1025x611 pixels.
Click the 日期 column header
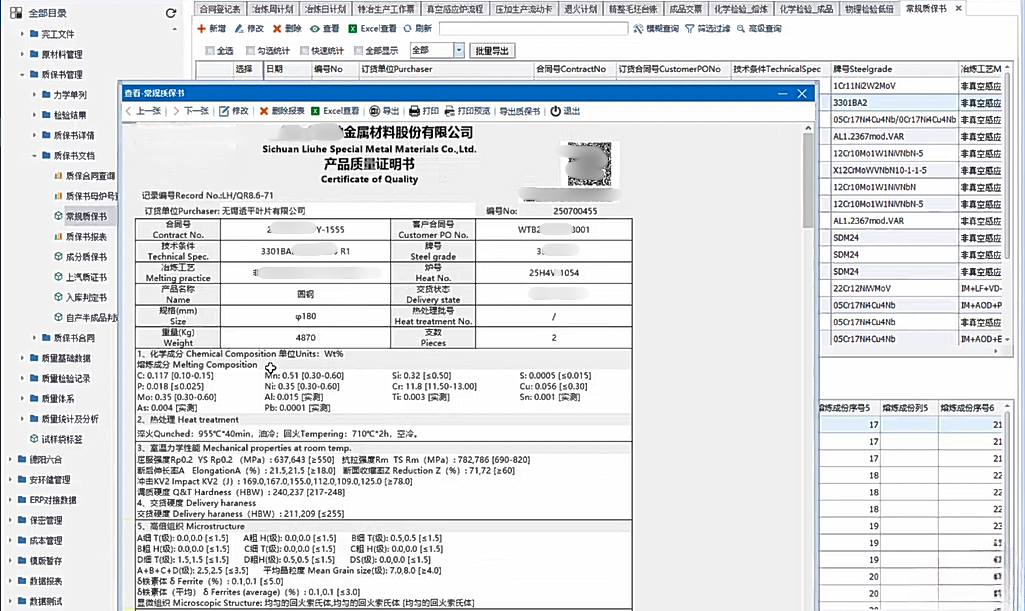286,69
